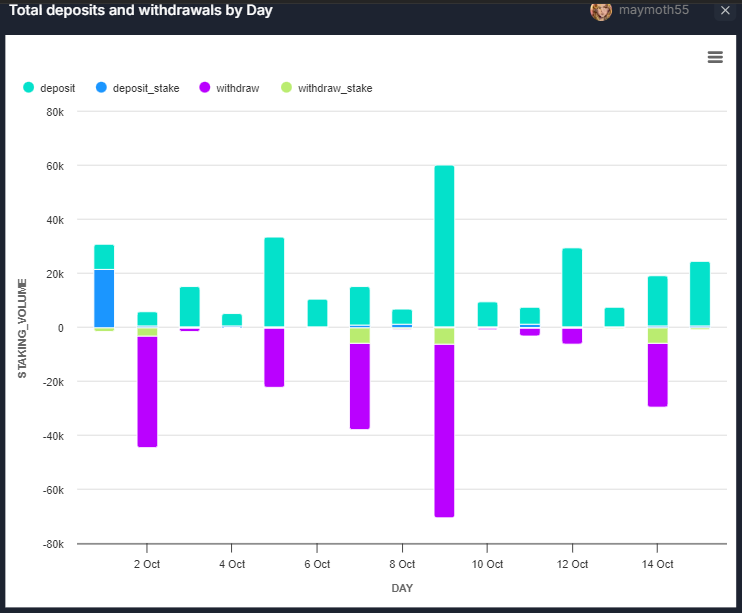Click the DAY axis title
The height and width of the screenshot is (613, 742).
(402, 588)
